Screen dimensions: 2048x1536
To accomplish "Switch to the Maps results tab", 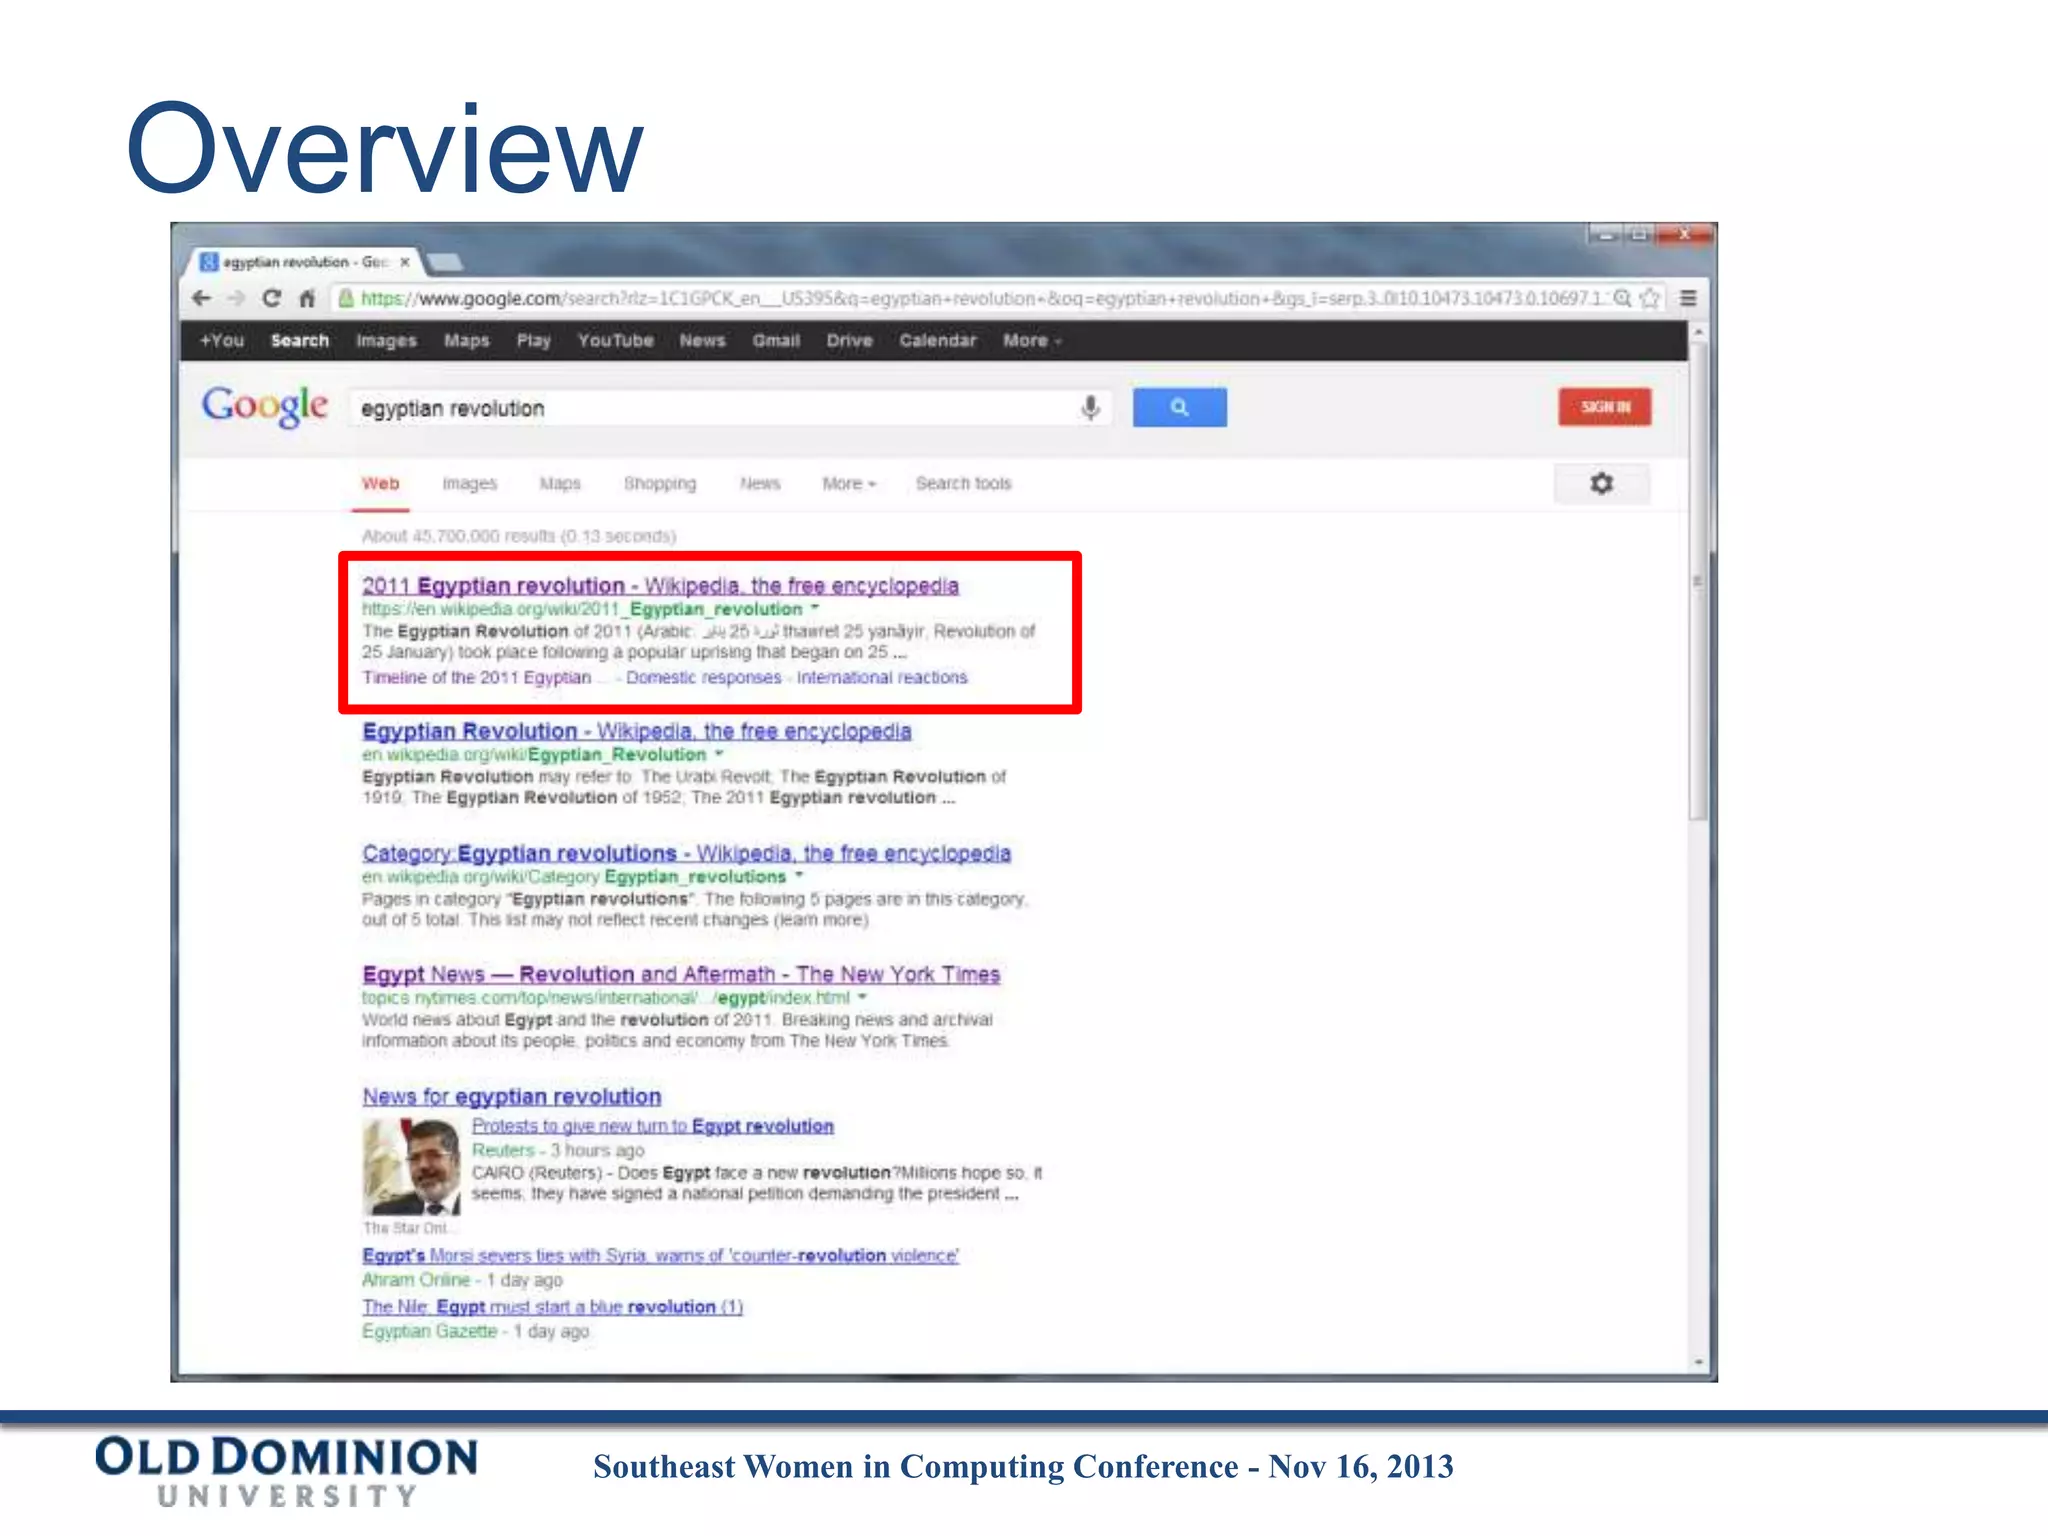I will (x=560, y=483).
